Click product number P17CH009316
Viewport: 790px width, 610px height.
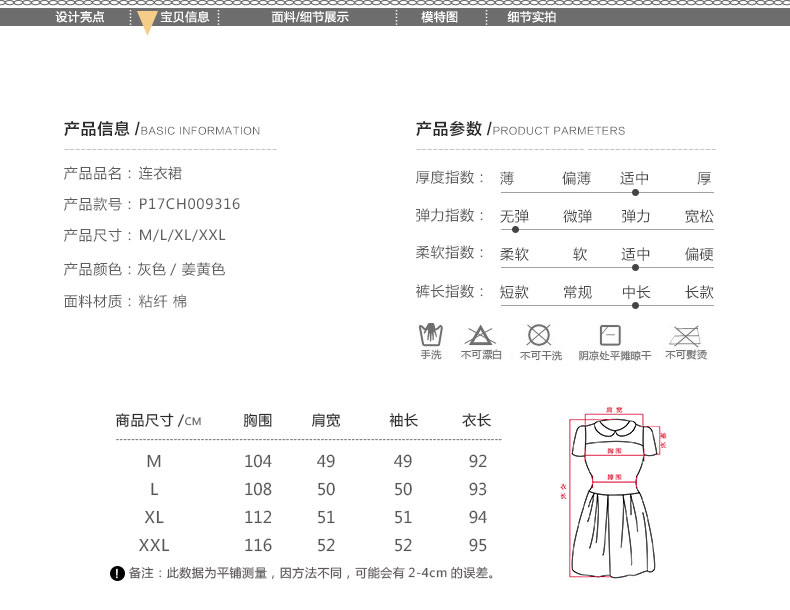click(188, 204)
